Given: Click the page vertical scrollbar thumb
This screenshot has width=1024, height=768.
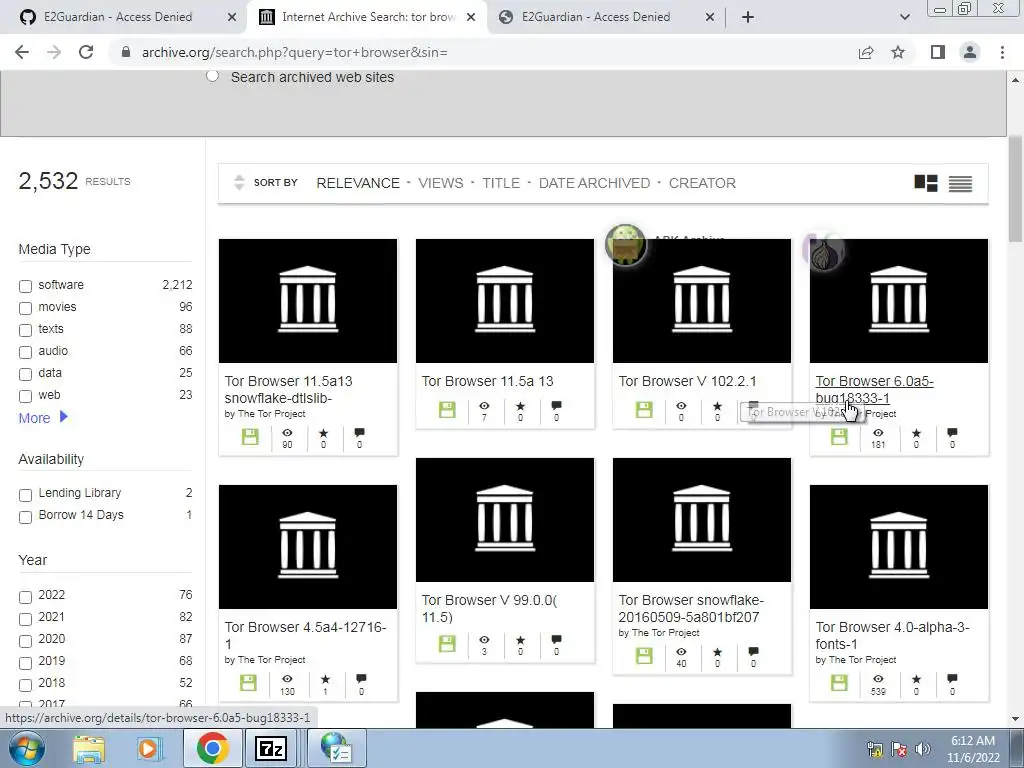Looking at the screenshot, I should pyautogui.click(x=1014, y=189).
